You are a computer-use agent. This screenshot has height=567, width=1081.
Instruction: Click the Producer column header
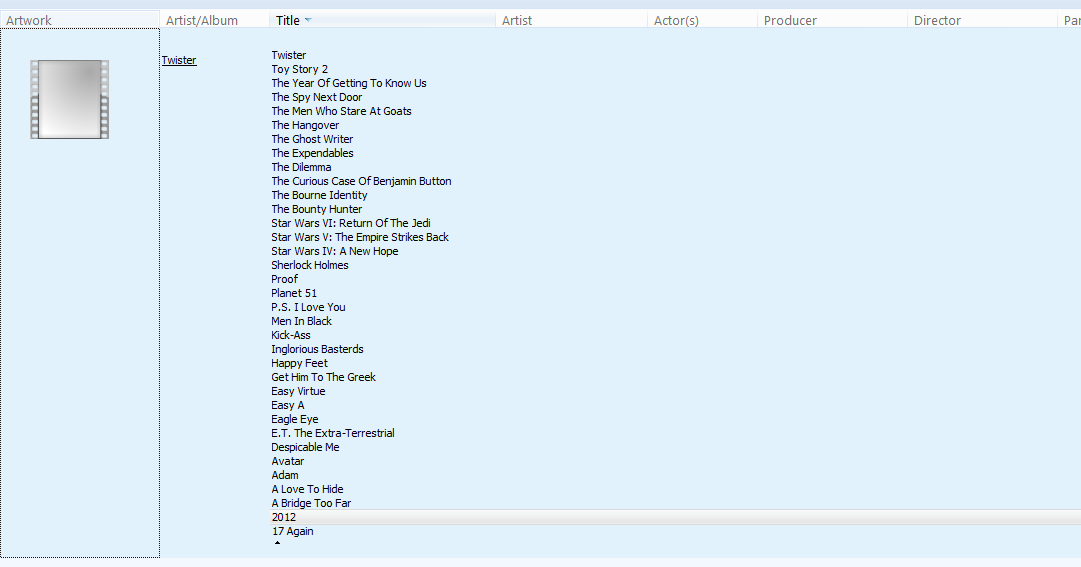[x=790, y=20]
